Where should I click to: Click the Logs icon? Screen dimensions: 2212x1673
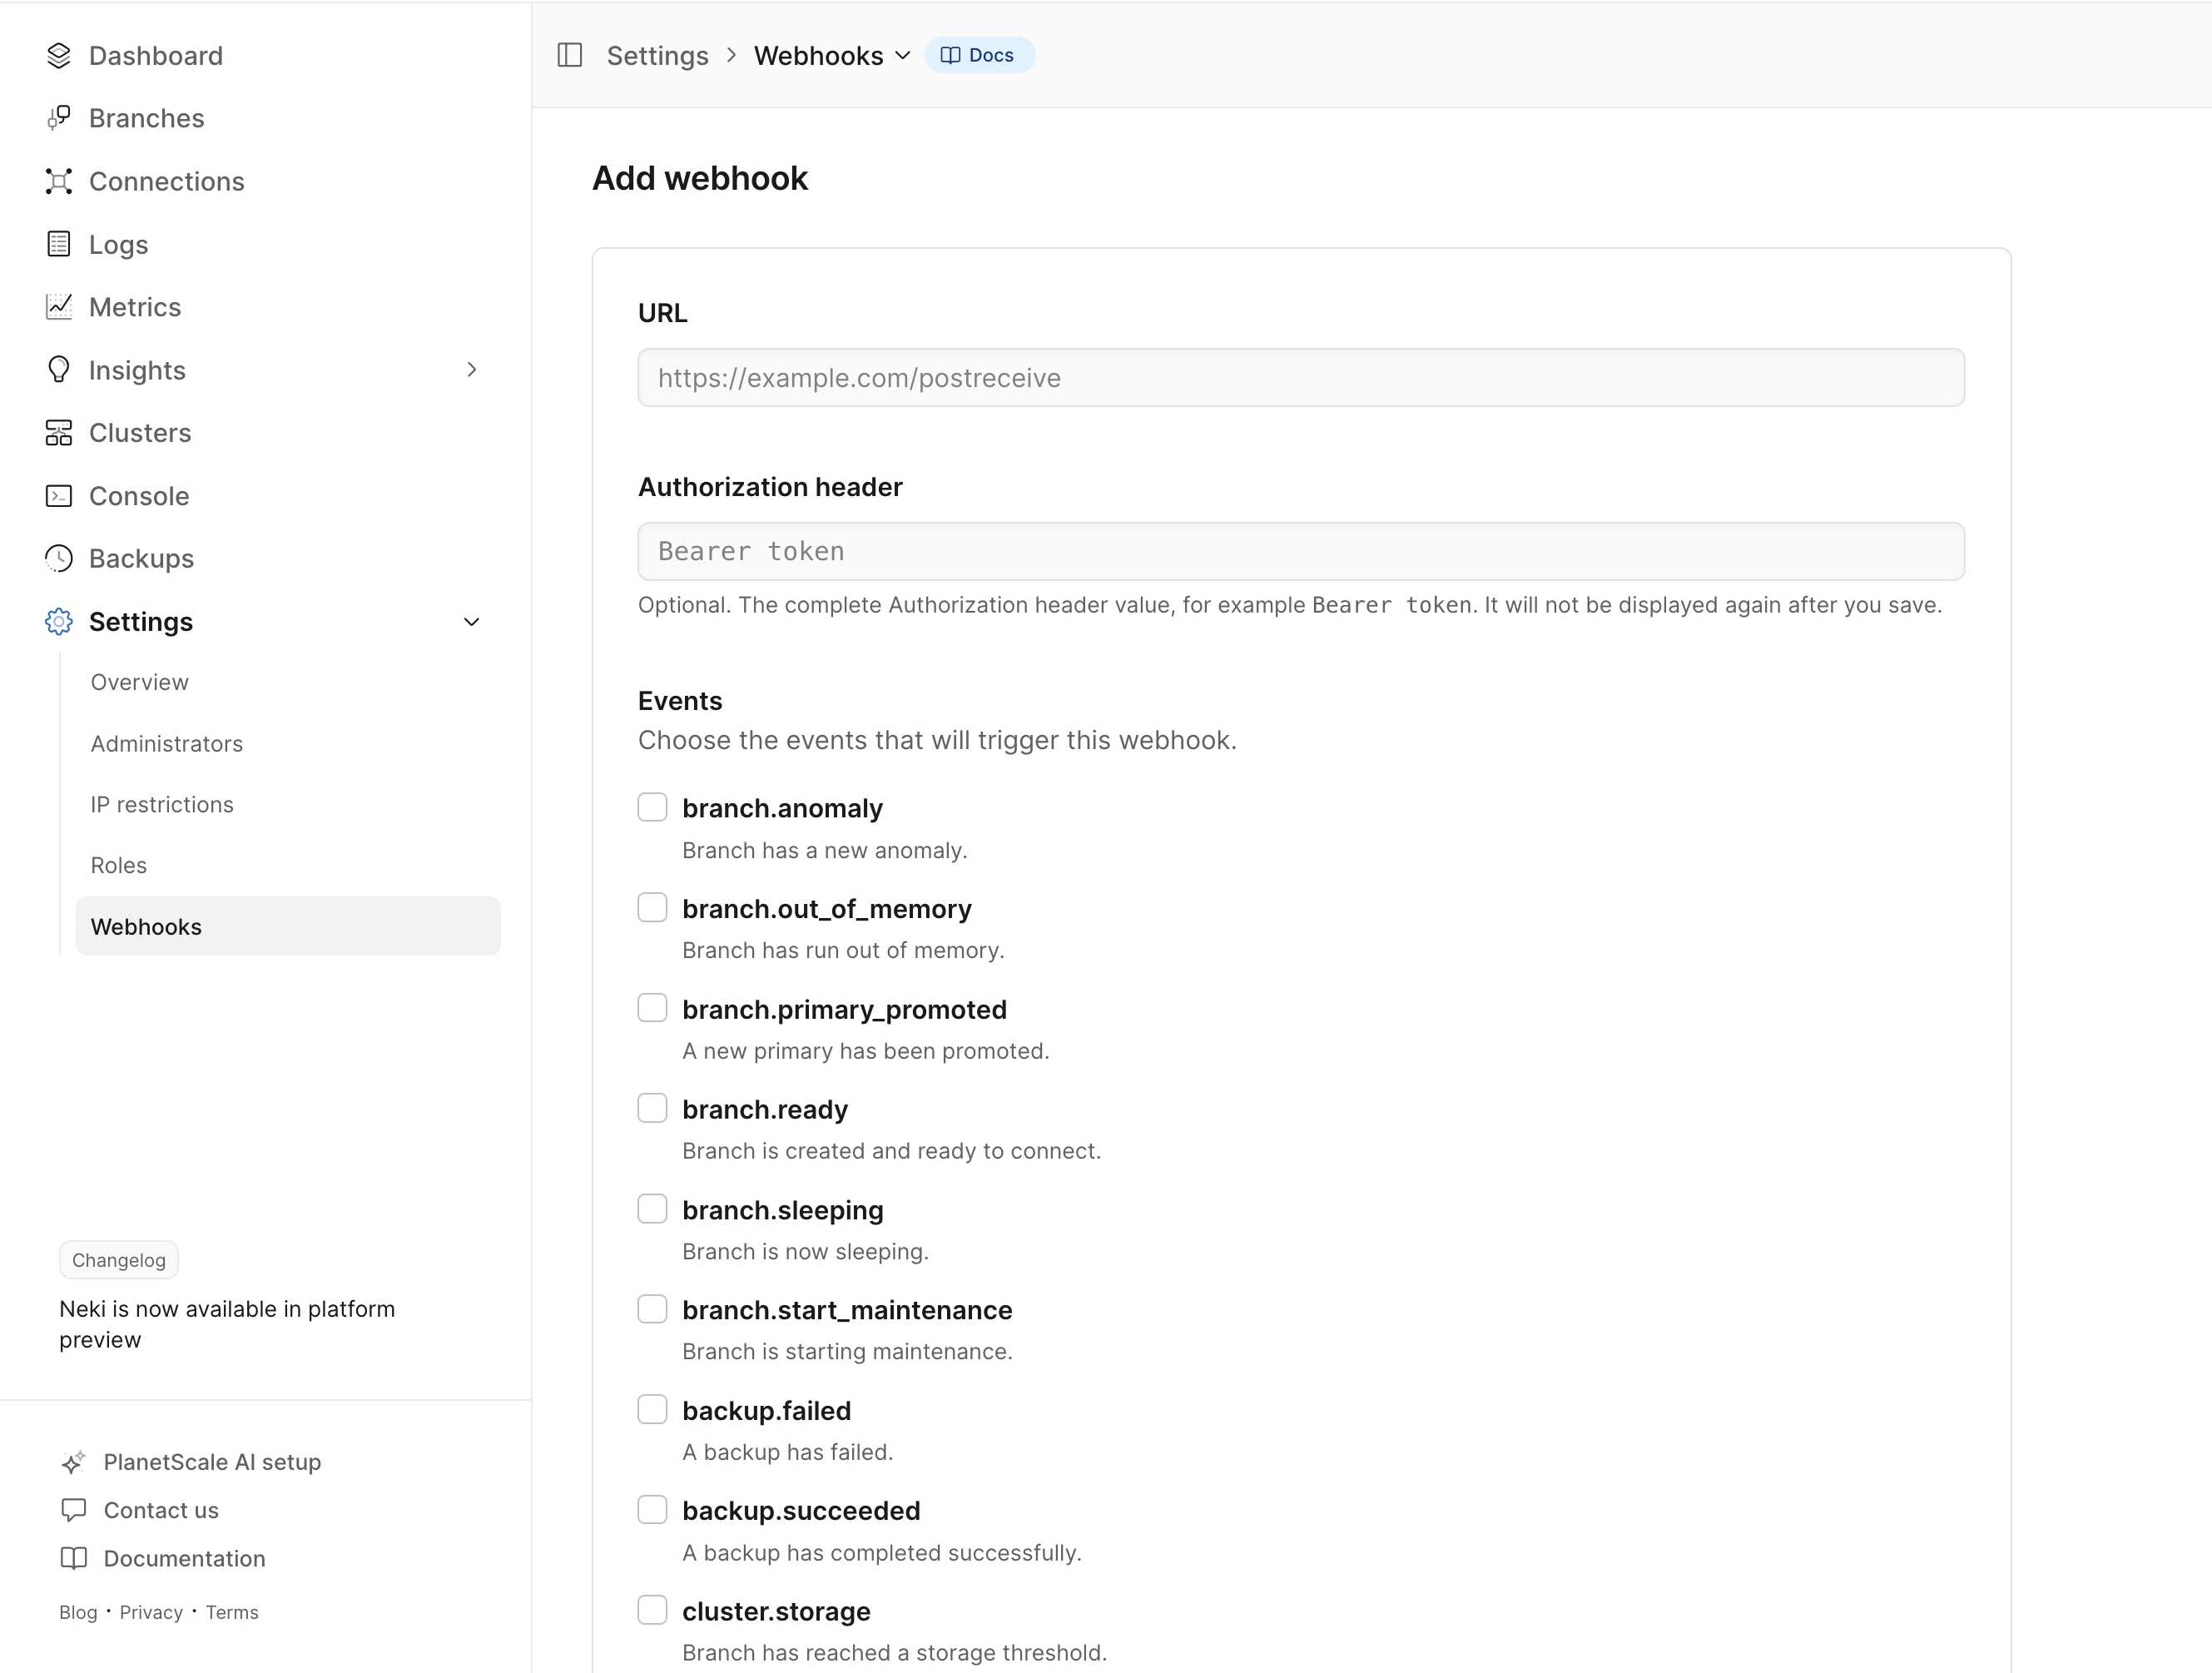(x=59, y=244)
